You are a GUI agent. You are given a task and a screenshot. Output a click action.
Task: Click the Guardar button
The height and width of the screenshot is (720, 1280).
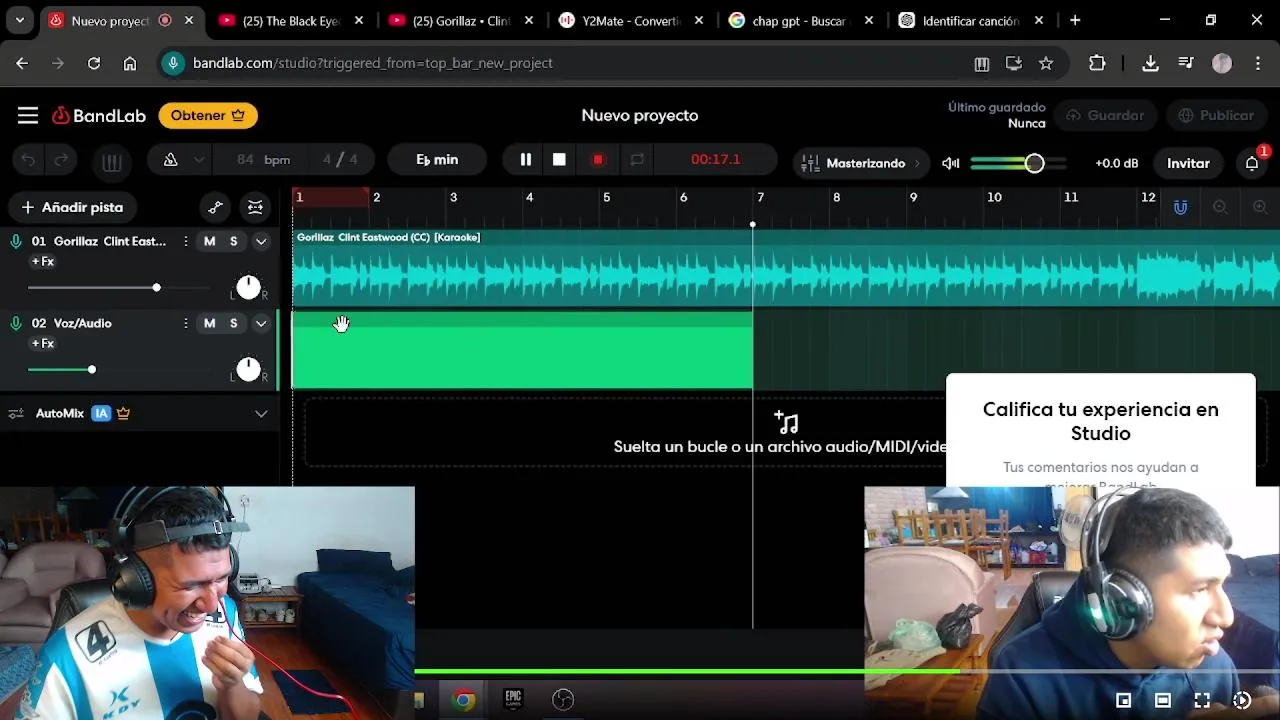(1105, 116)
